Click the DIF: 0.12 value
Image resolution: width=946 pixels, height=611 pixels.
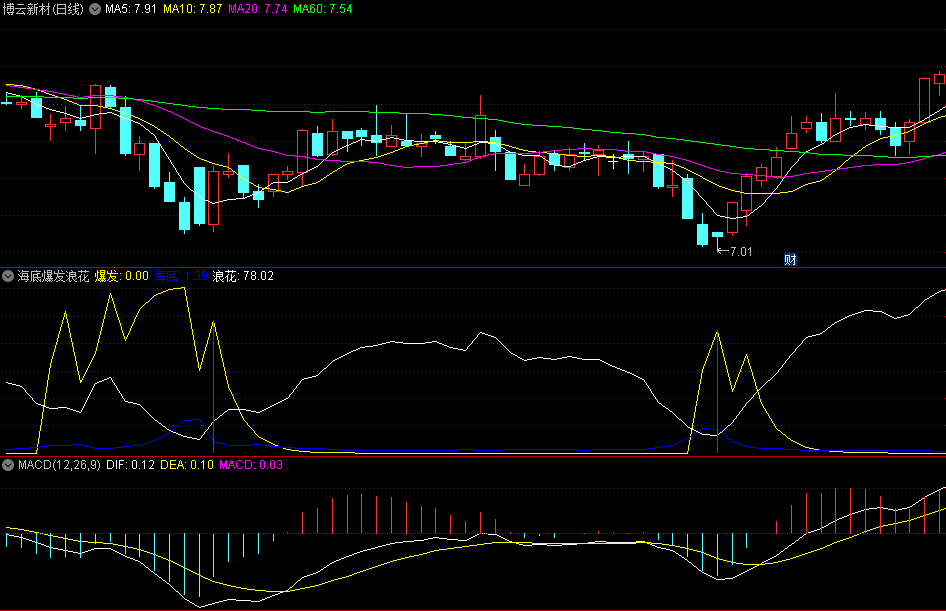(130, 465)
